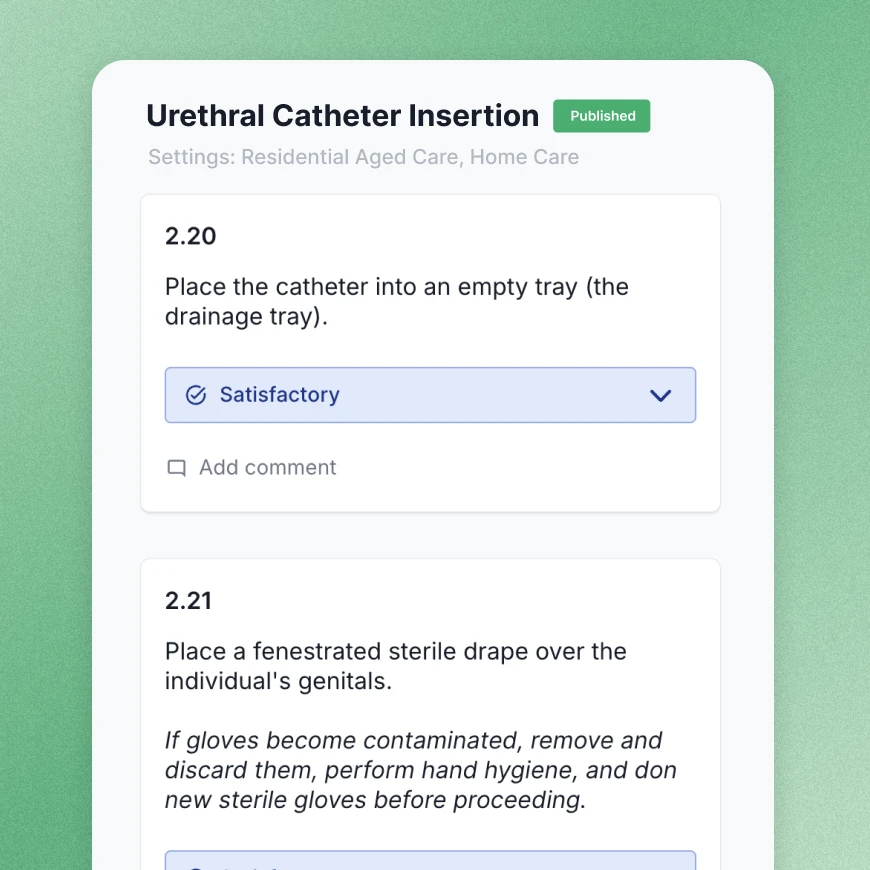870x870 pixels.
Task: Click the Urethral Catheter Insertion heading
Action: [342, 116]
